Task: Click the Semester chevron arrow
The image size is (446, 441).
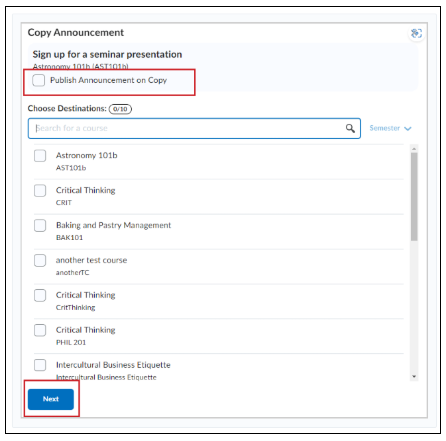Action: click(x=408, y=129)
